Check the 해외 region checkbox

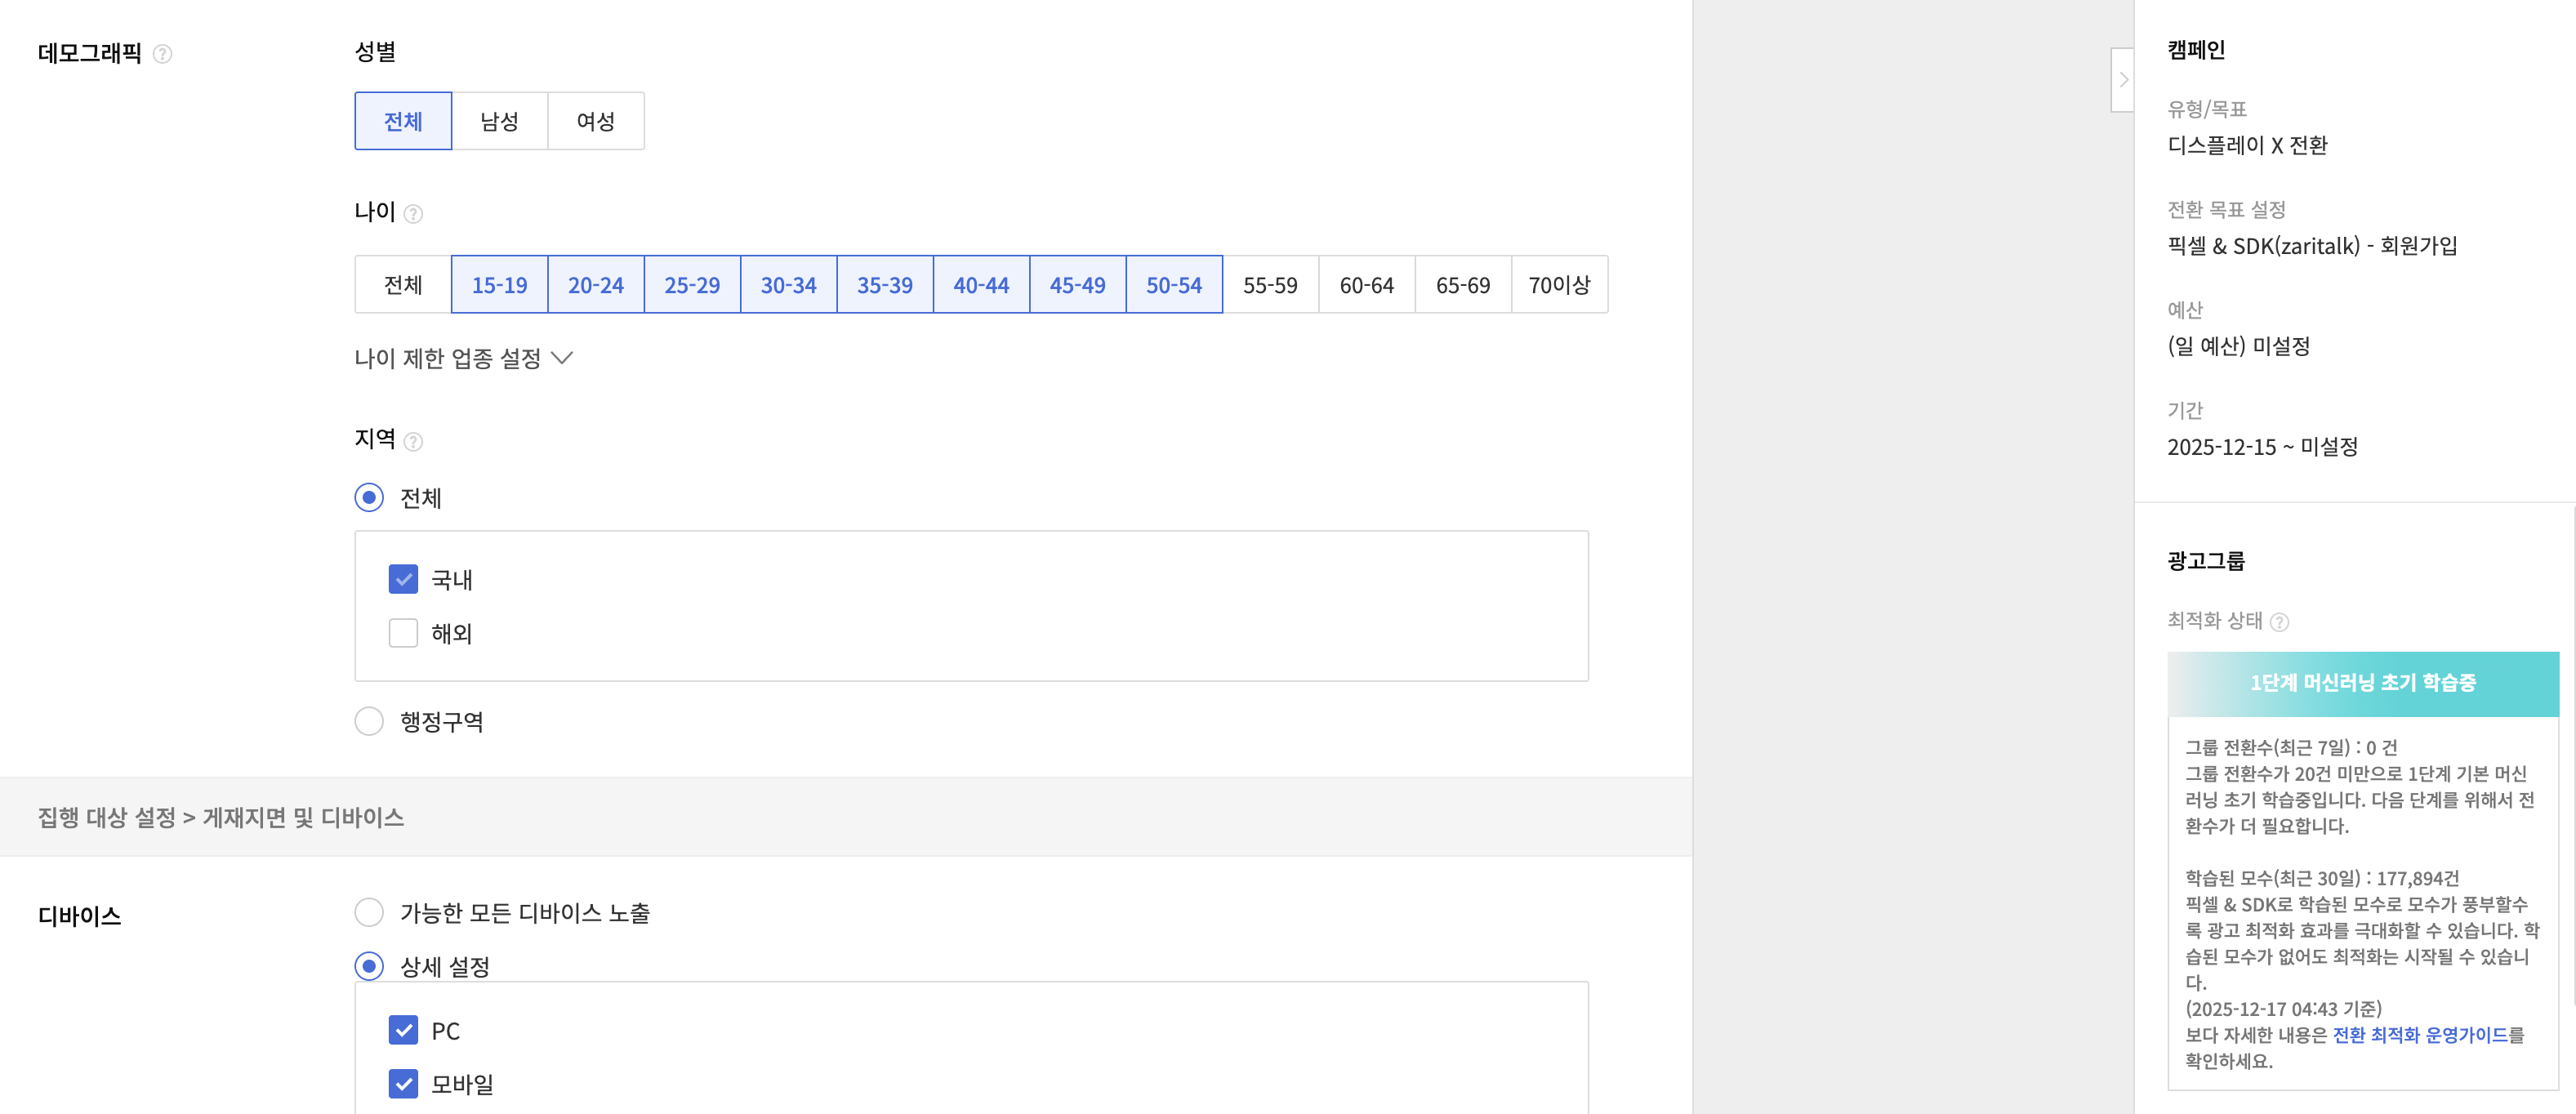[403, 633]
